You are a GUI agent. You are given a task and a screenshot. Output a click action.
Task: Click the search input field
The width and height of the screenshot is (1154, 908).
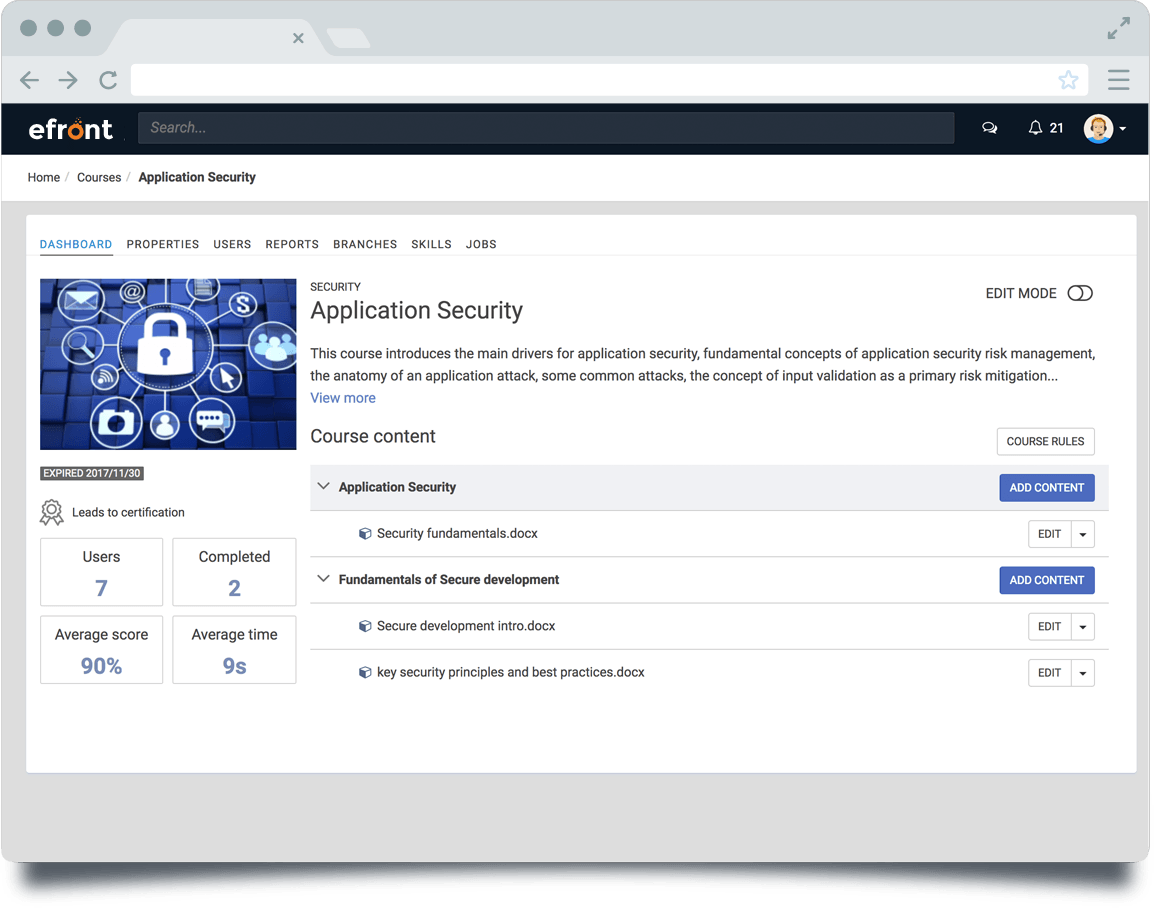point(546,128)
